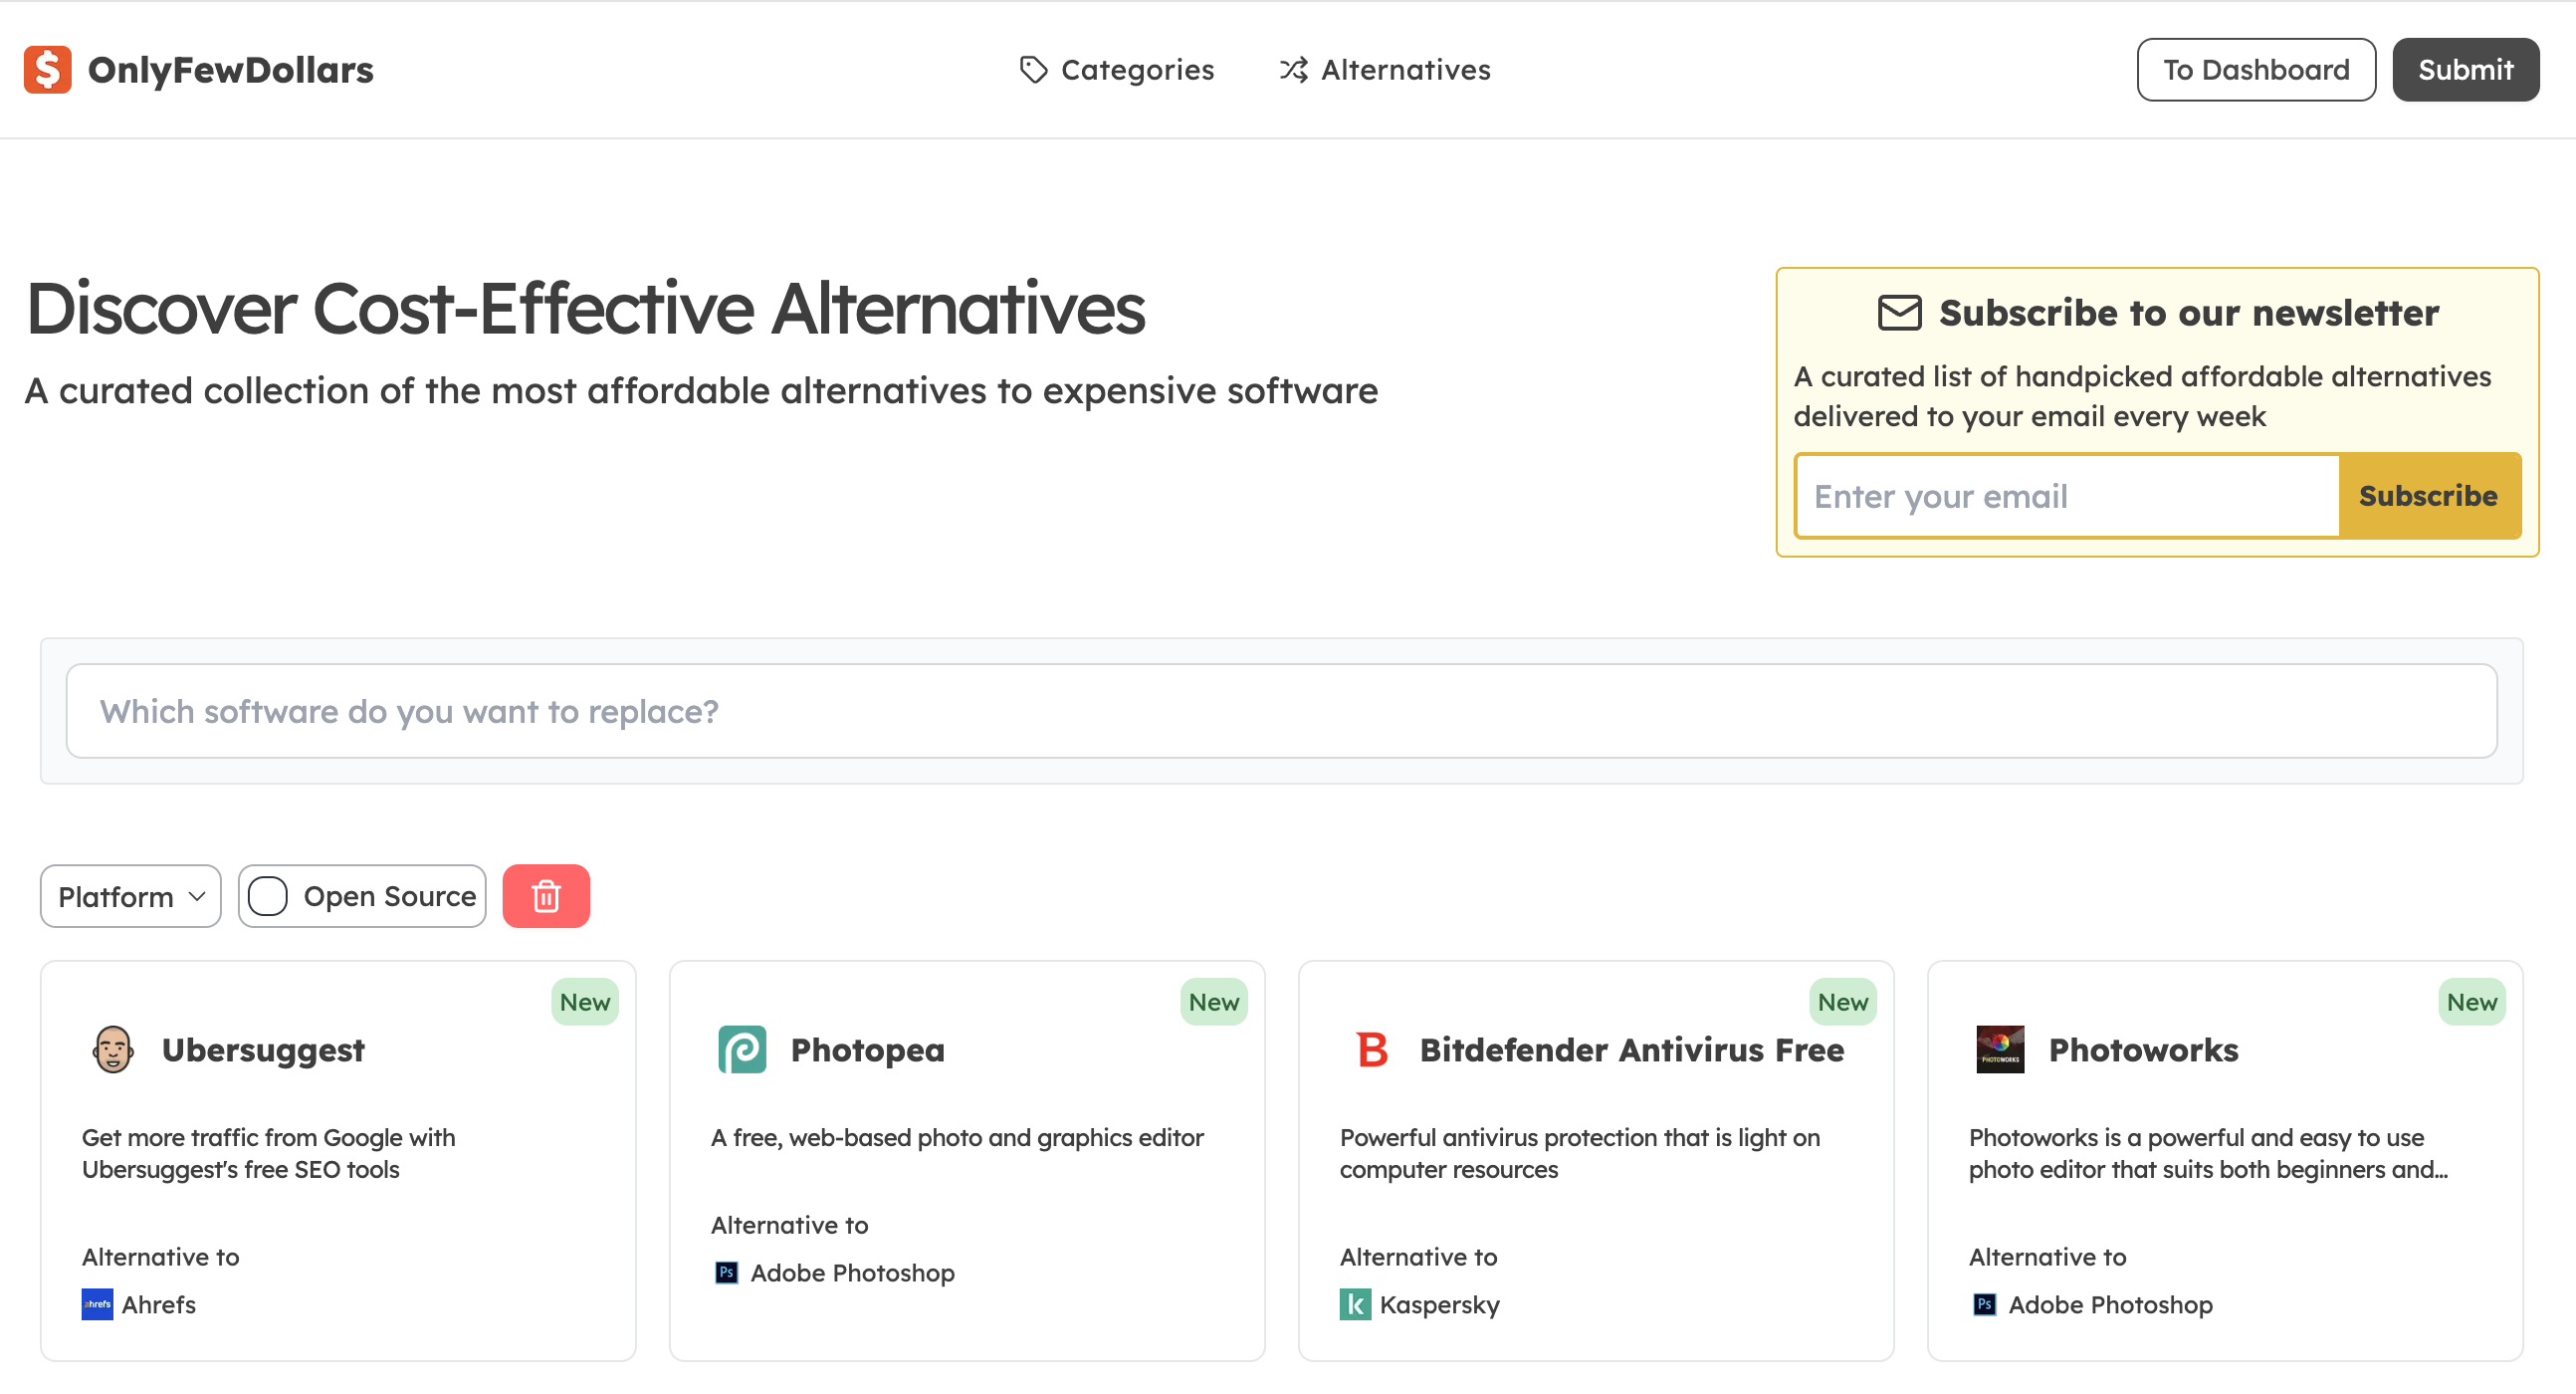Toggle the Open Source checkbox
Image resolution: width=2576 pixels, height=1394 pixels.
268,896
